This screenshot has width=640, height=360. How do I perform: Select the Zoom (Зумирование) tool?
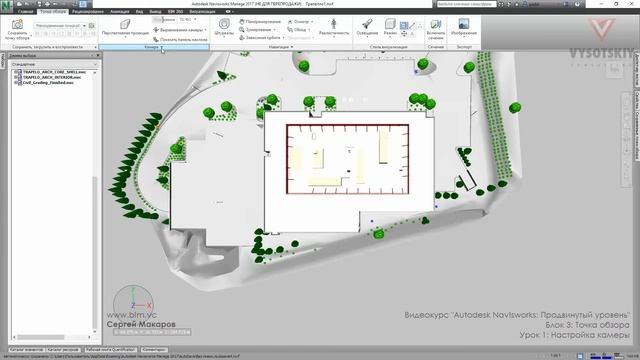pos(256,29)
